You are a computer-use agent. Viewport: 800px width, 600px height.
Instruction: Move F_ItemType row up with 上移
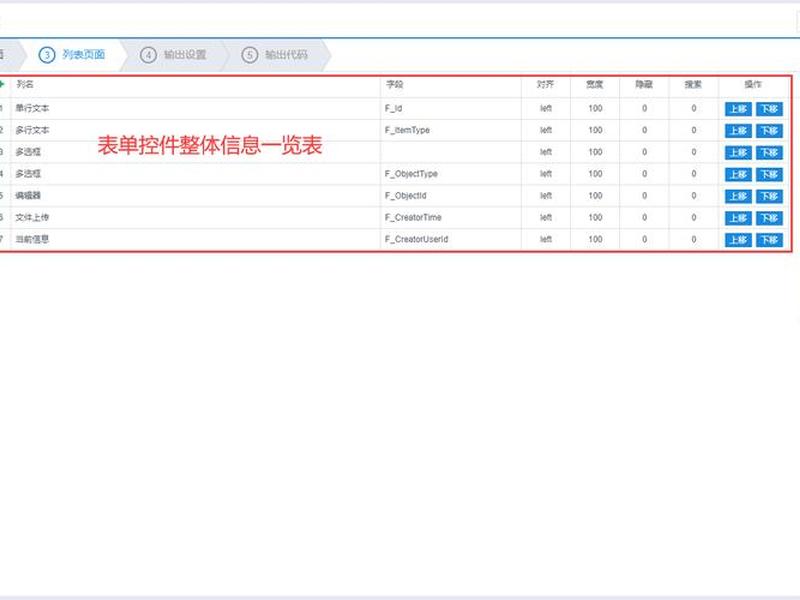738,131
